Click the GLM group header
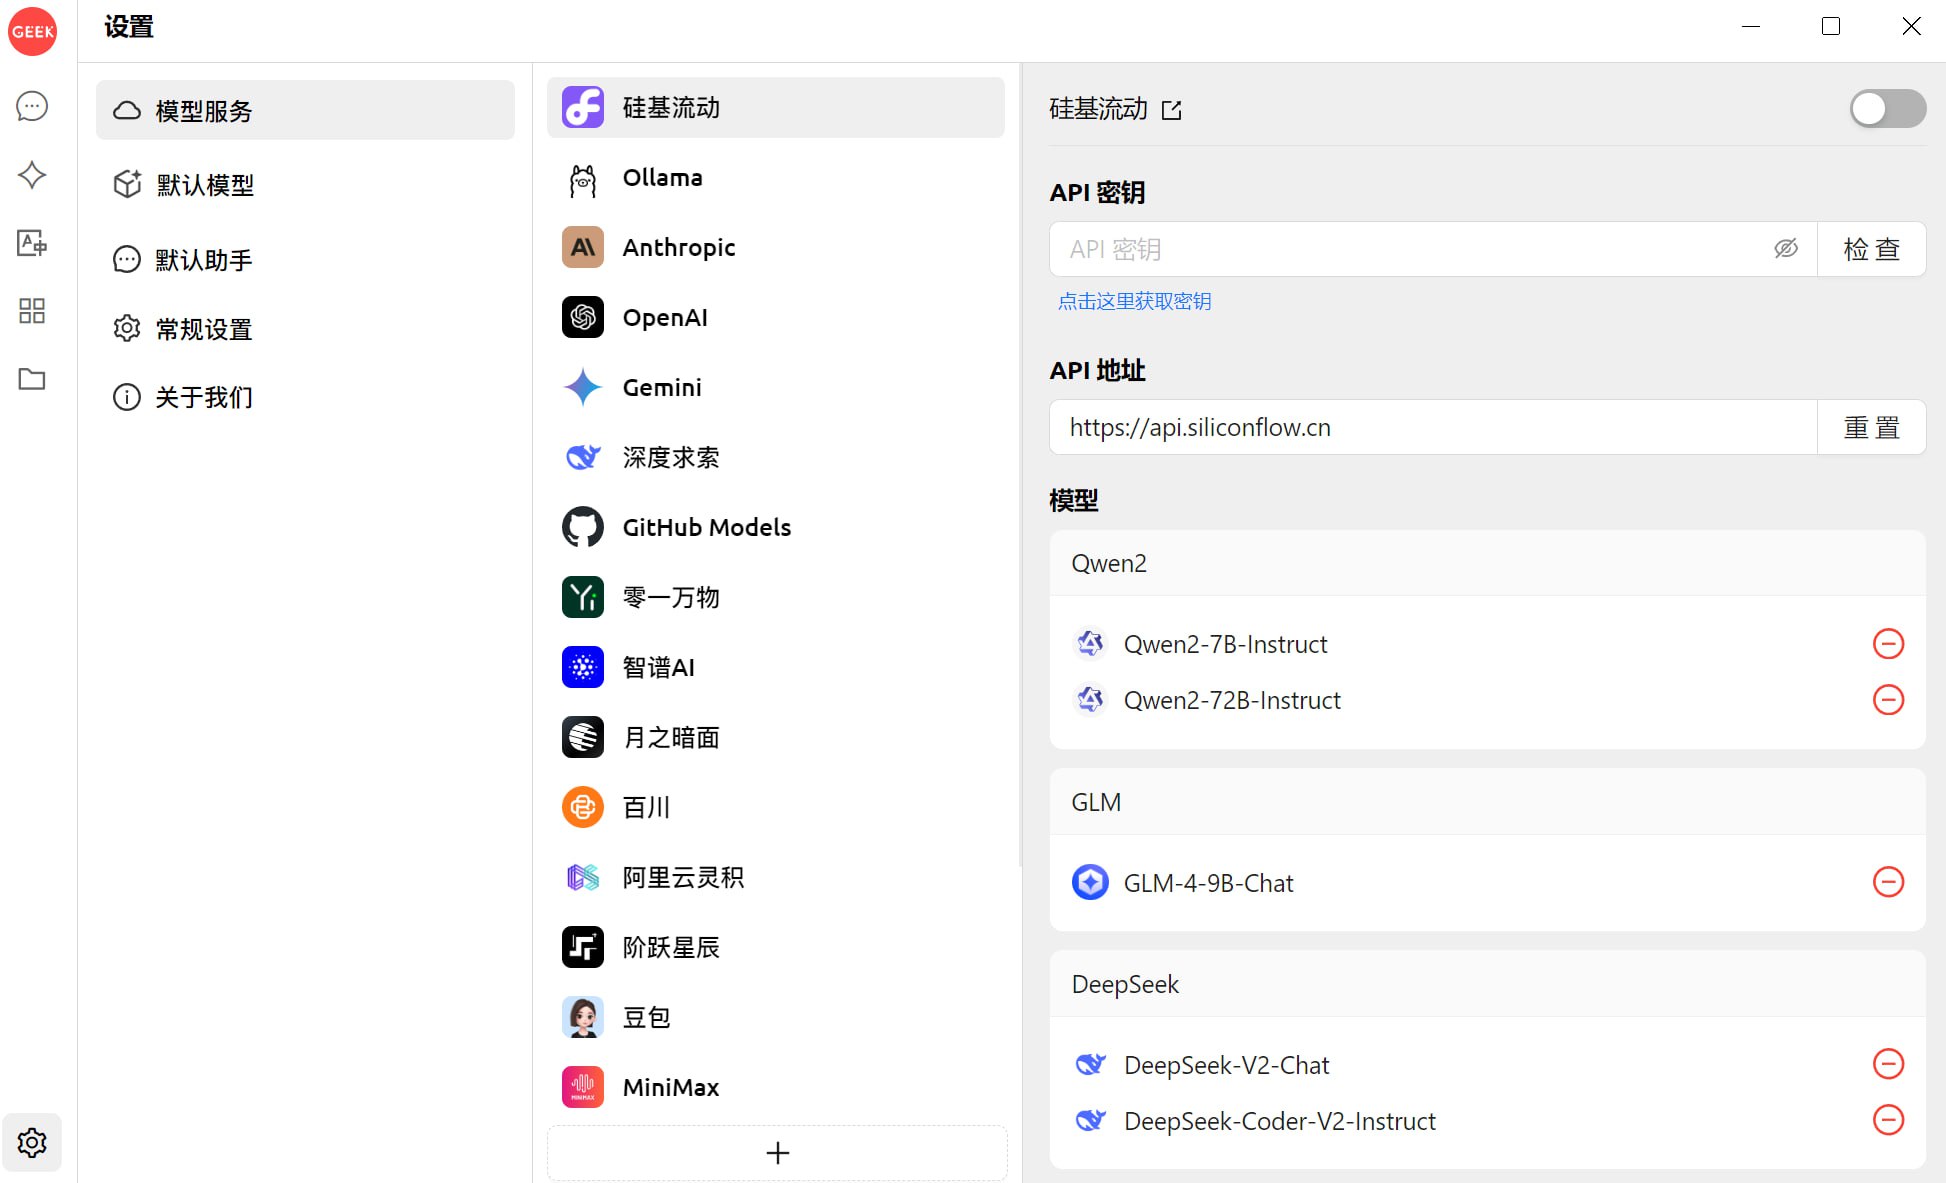This screenshot has height=1183, width=1946. (x=1487, y=802)
